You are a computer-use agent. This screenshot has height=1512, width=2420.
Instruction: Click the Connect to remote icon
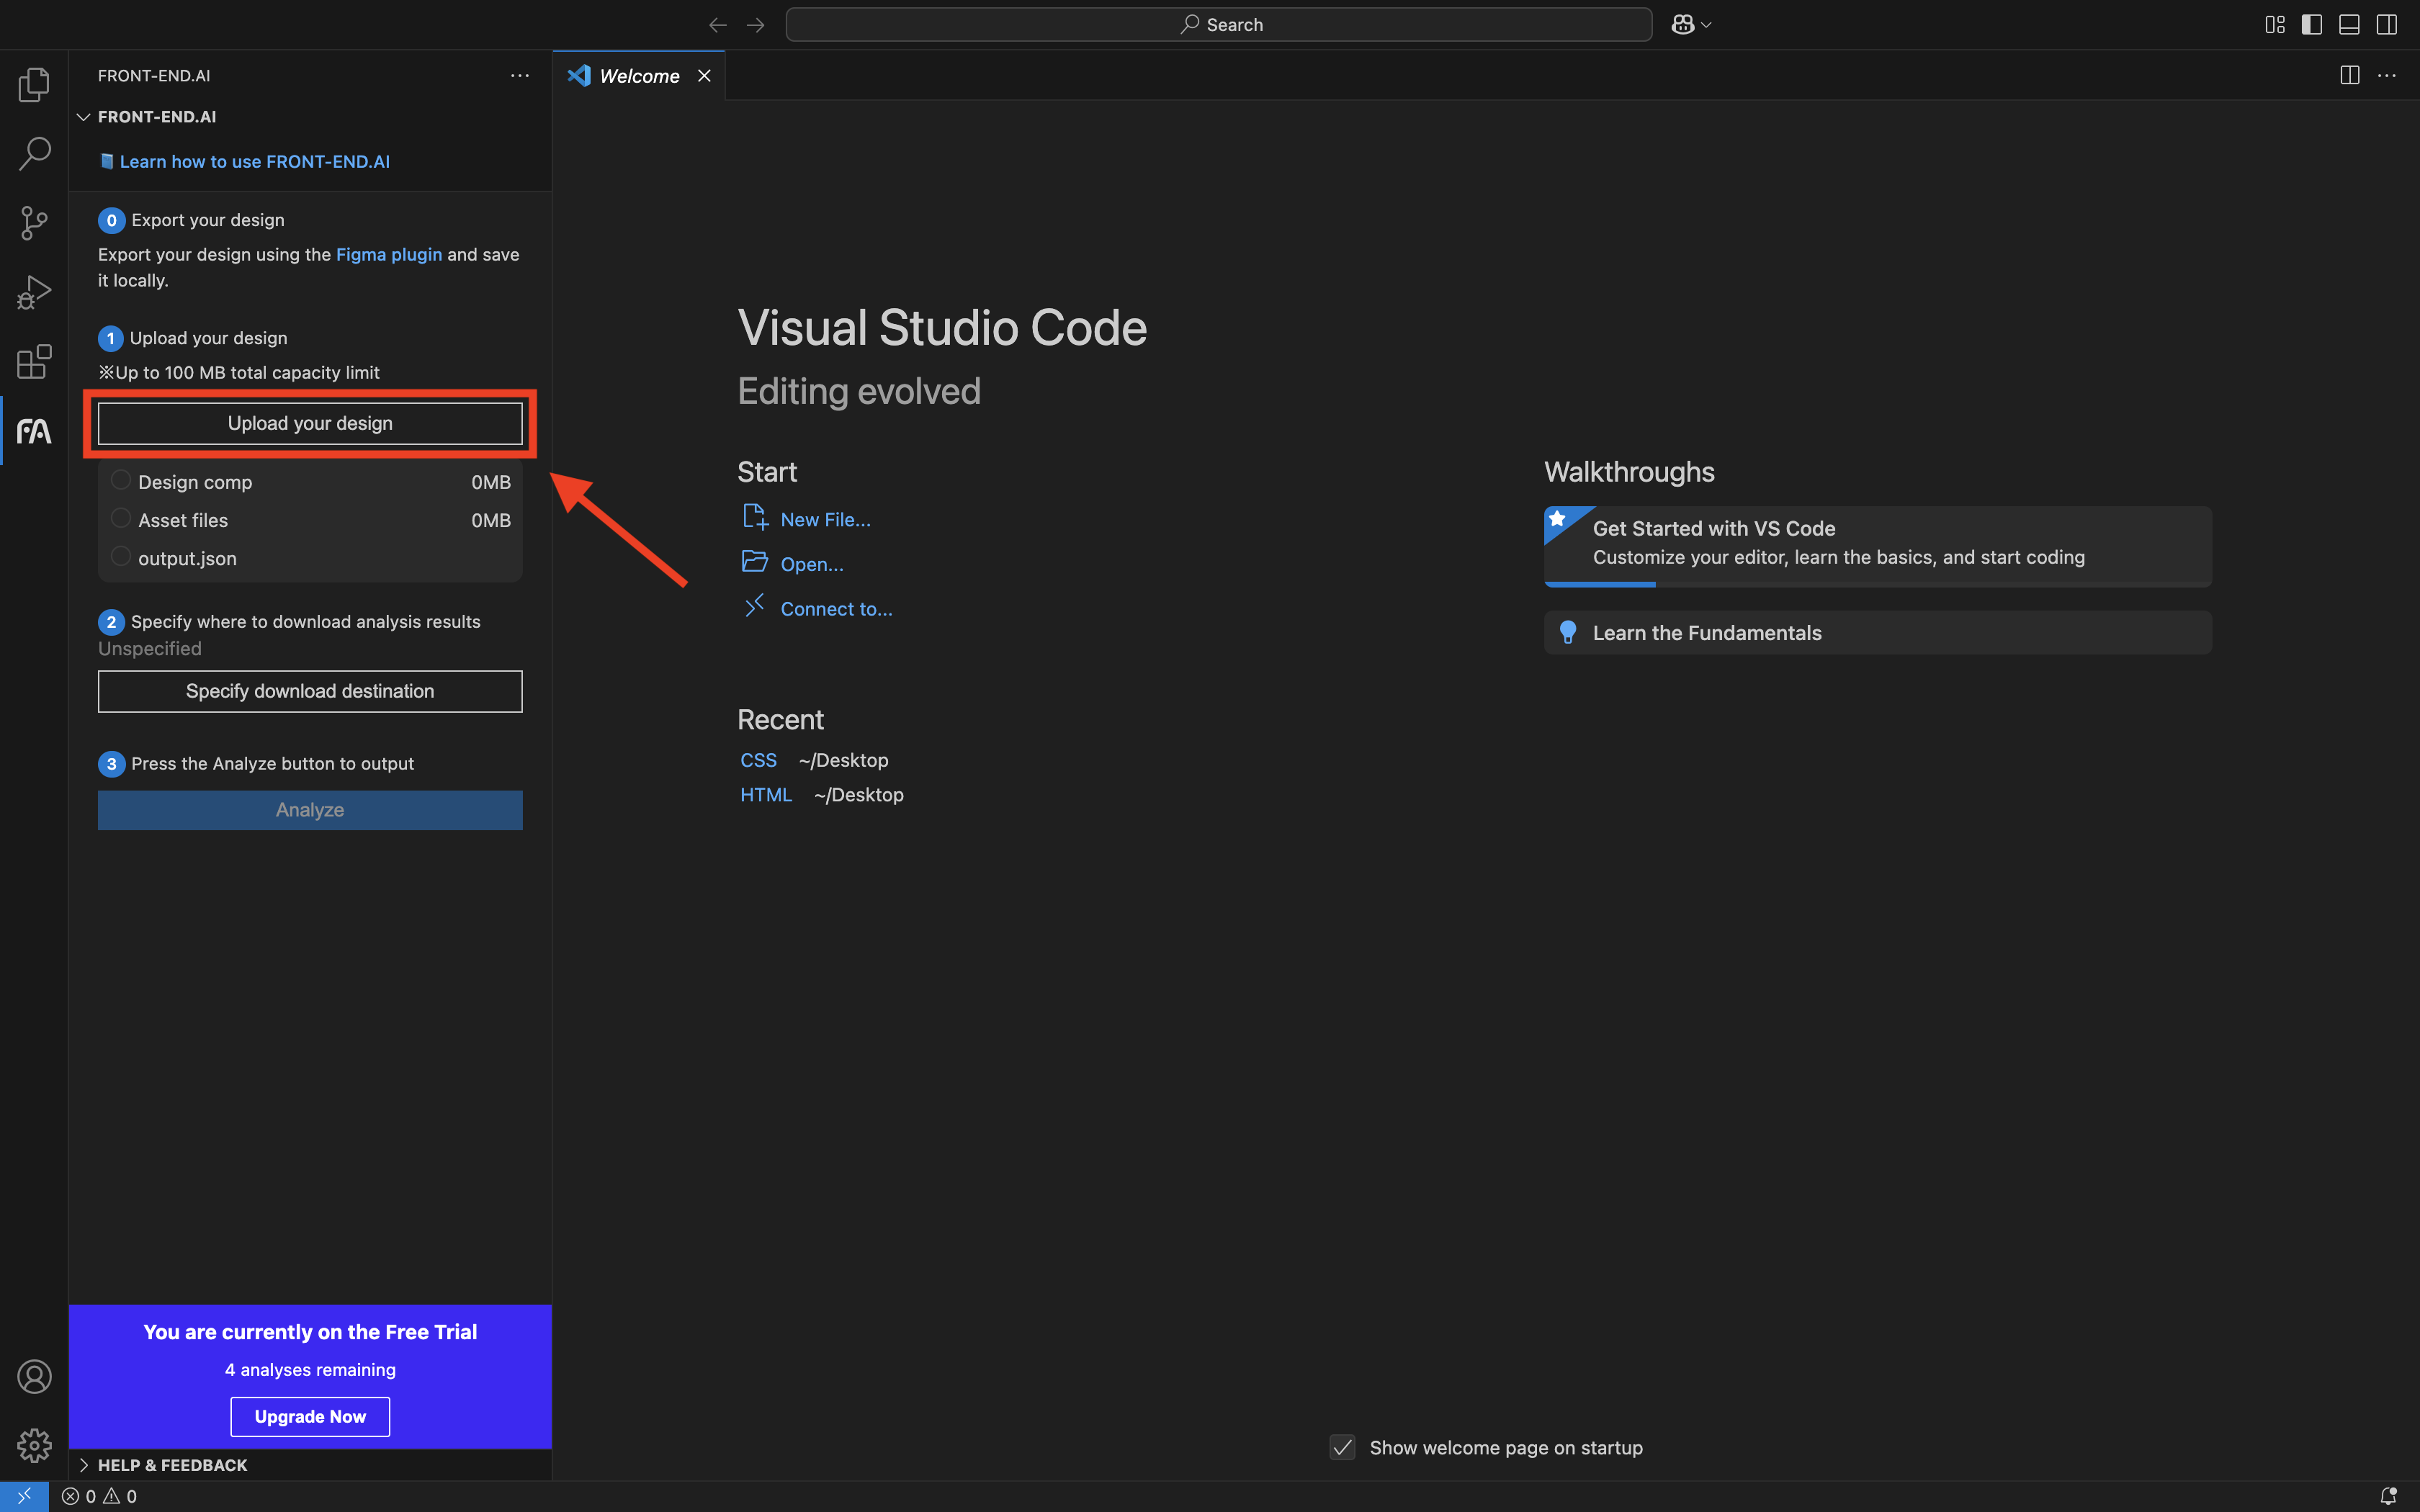click(755, 606)
